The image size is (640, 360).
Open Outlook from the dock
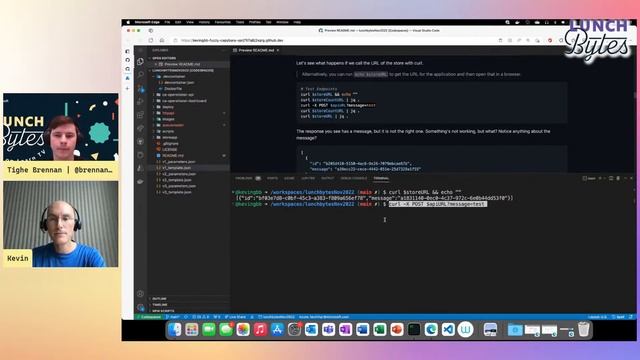point(311,329)
